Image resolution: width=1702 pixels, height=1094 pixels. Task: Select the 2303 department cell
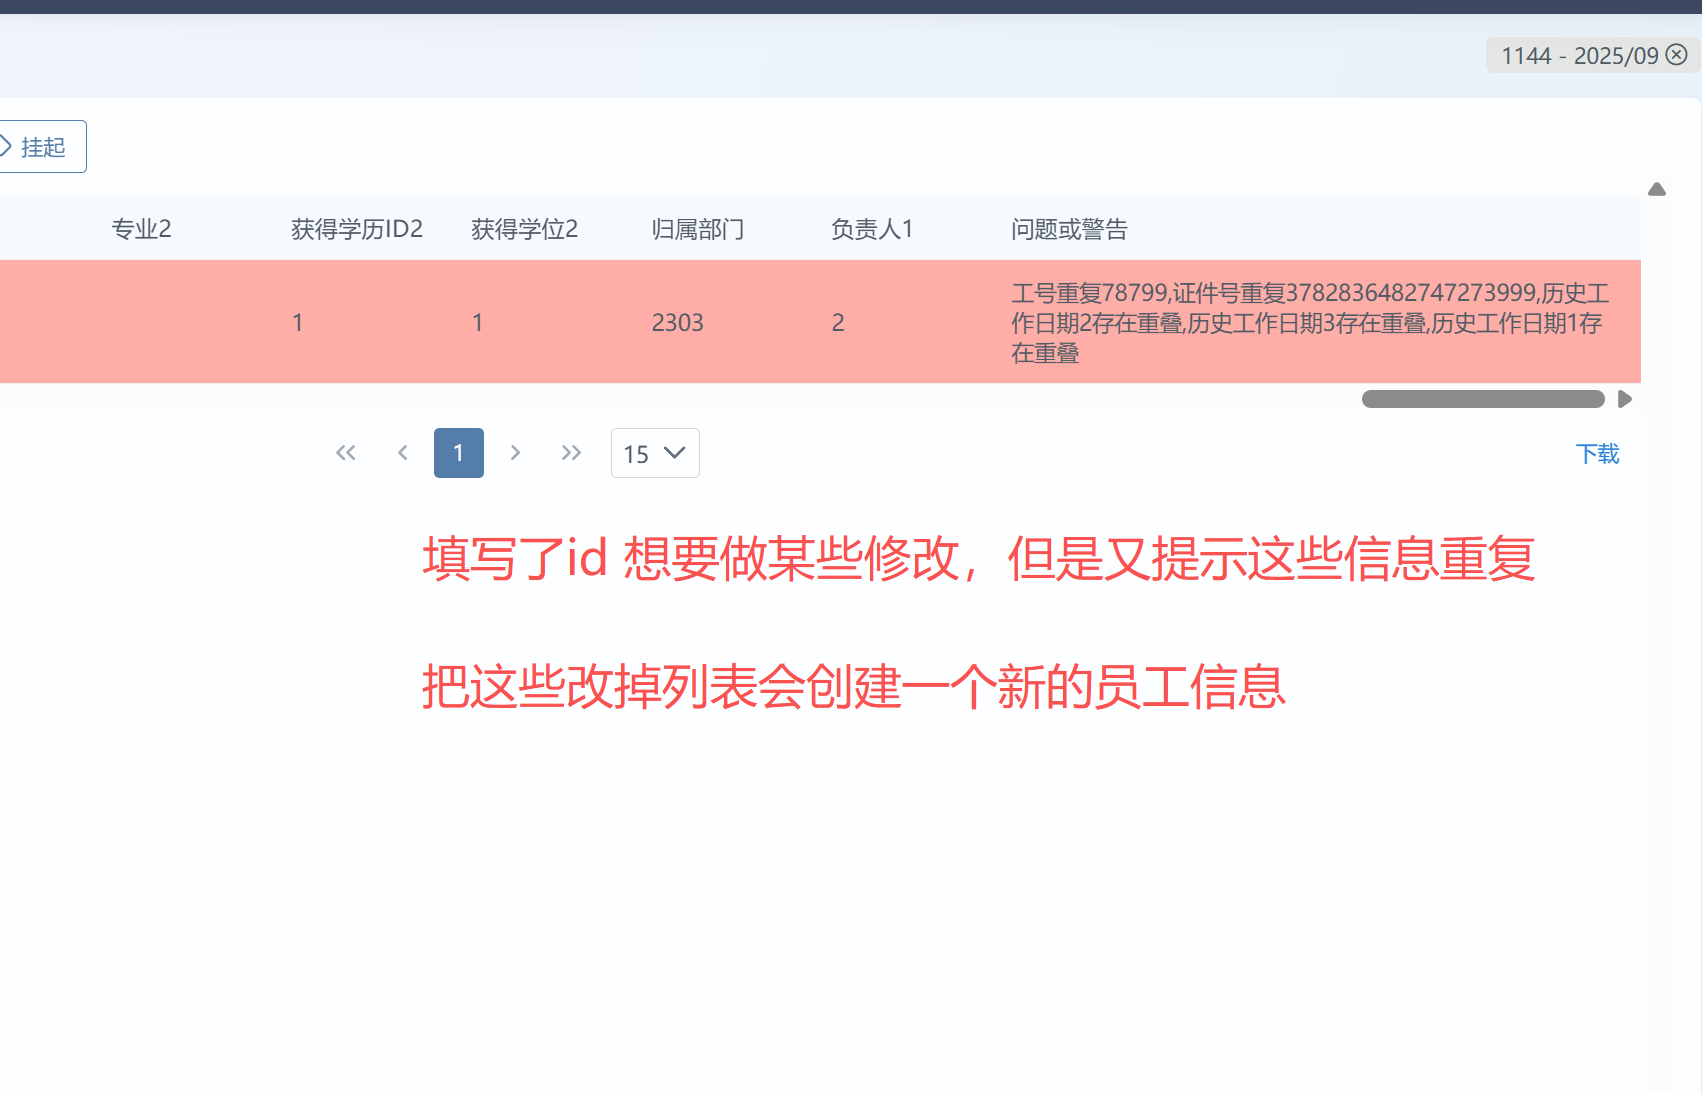point(677,322)
